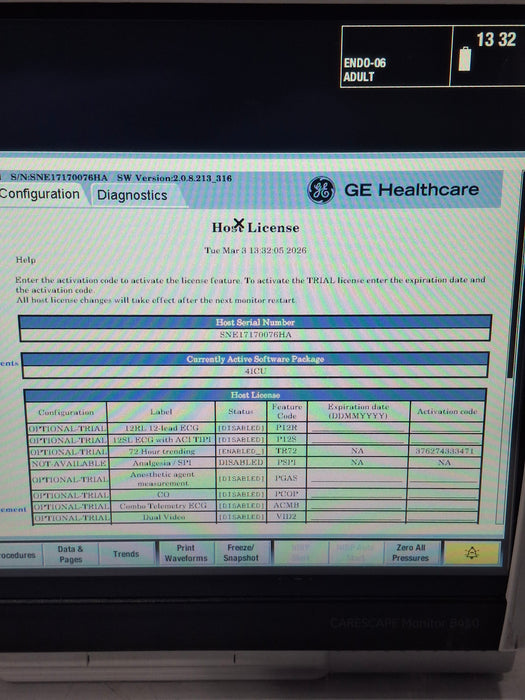Change the status selector for Combo Telemetry ECG
Screen dimensions: 525x700
(x=241, y=506)
